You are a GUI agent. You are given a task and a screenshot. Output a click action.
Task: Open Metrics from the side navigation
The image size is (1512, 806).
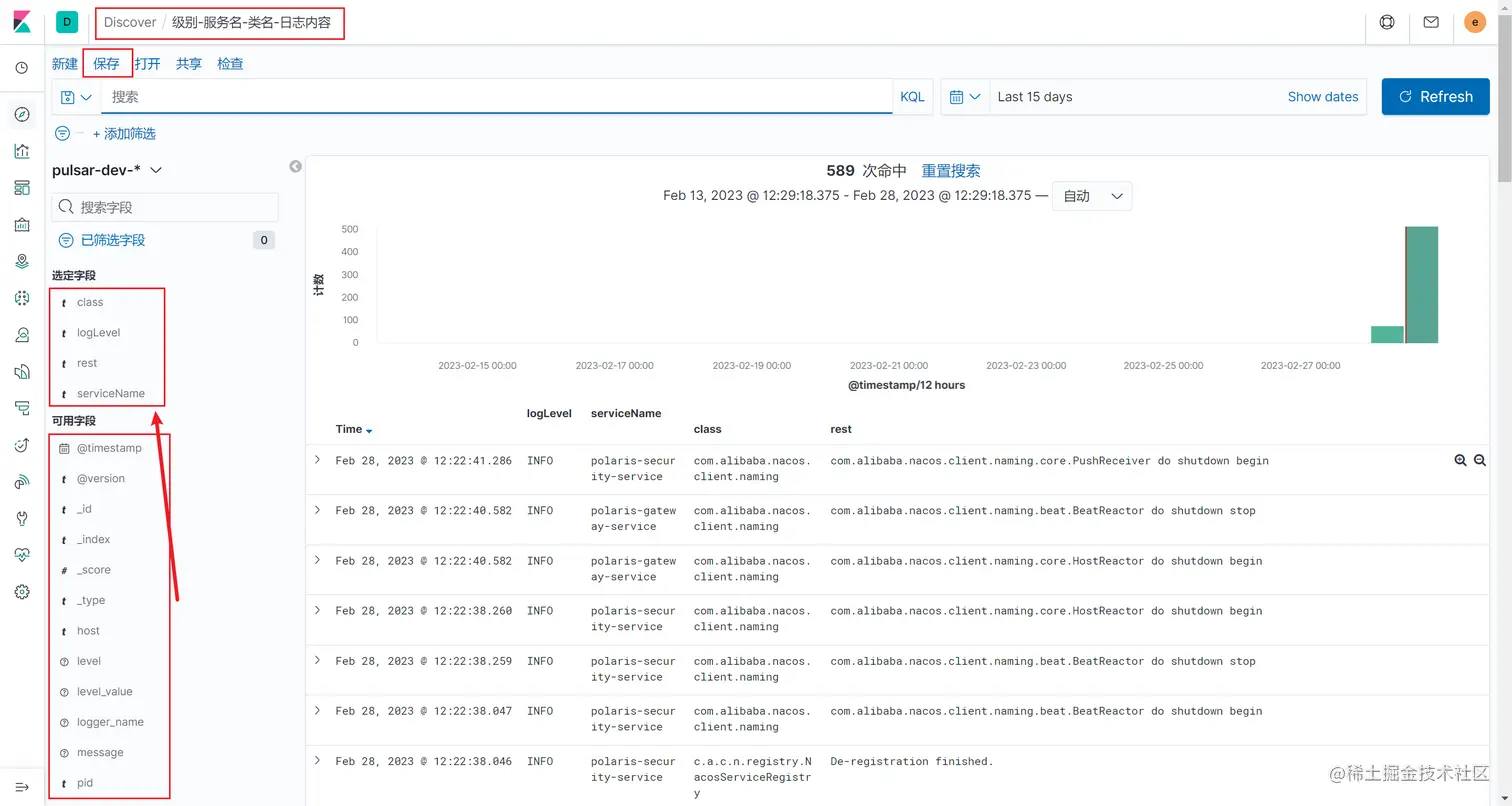22,335
